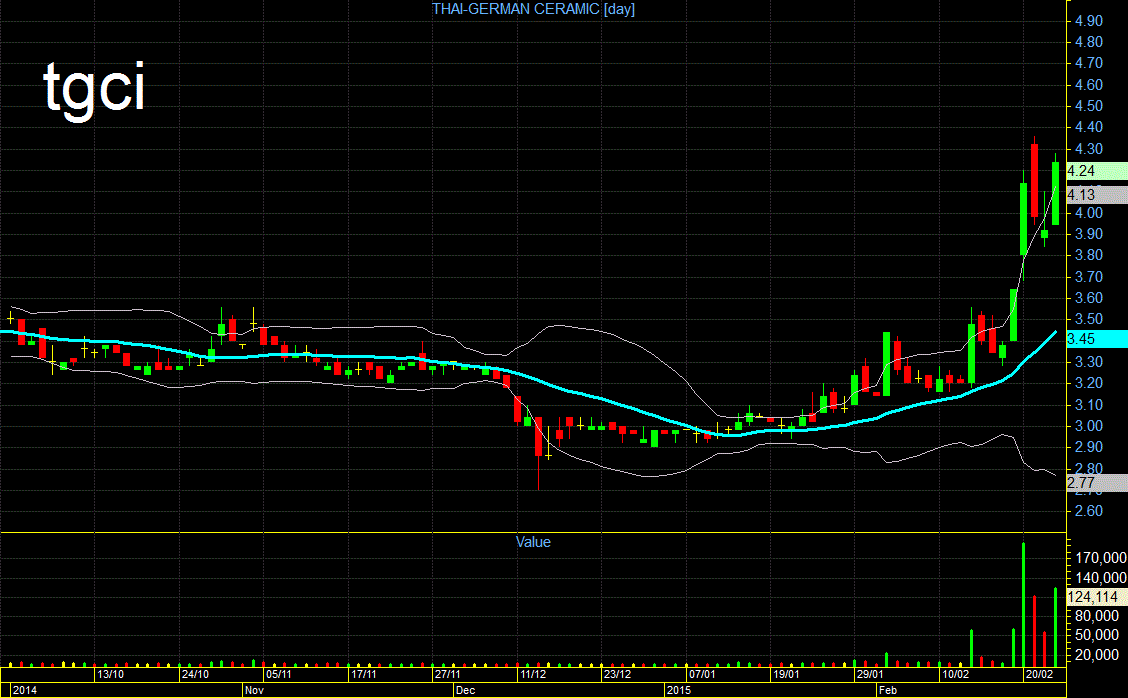
Task: Select the 4.13 upper band value label
Action: coord(1096,195)
